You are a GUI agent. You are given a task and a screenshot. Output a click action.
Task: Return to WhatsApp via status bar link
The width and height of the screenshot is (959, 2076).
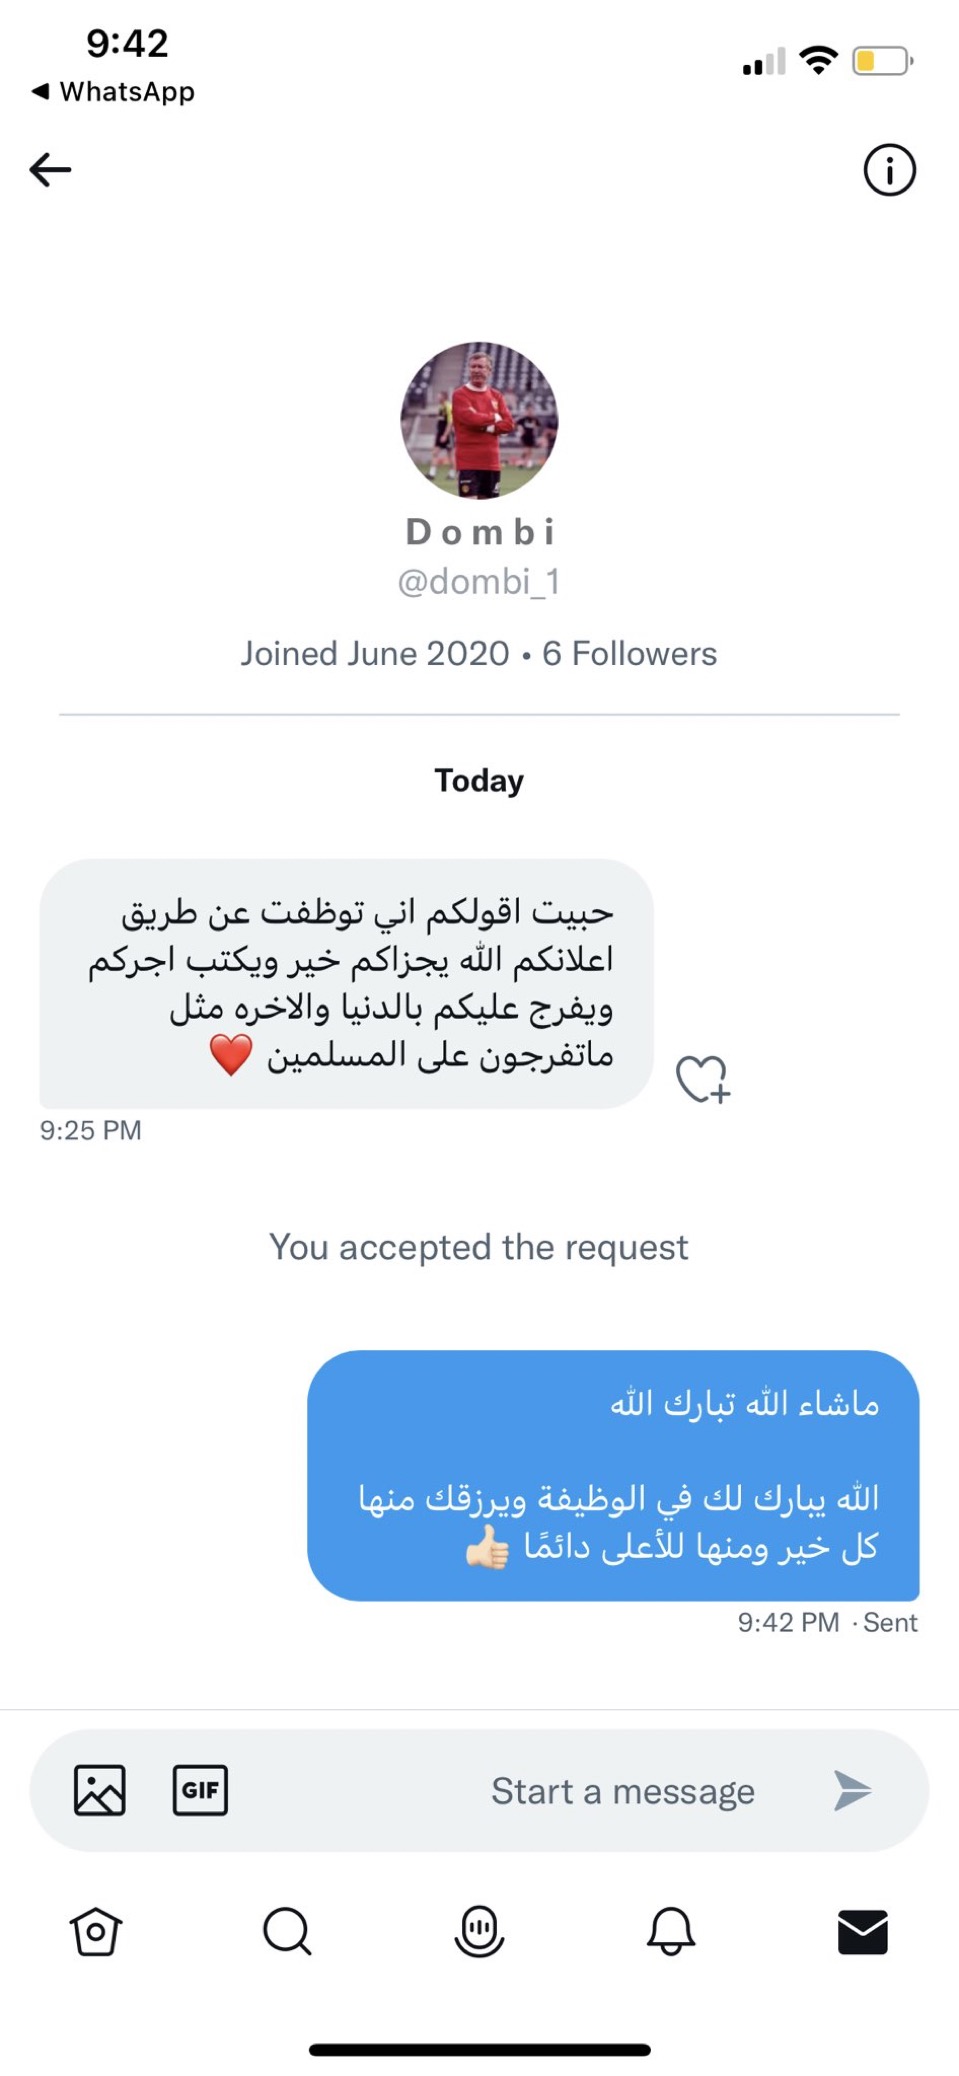click(x=114, y=92)
